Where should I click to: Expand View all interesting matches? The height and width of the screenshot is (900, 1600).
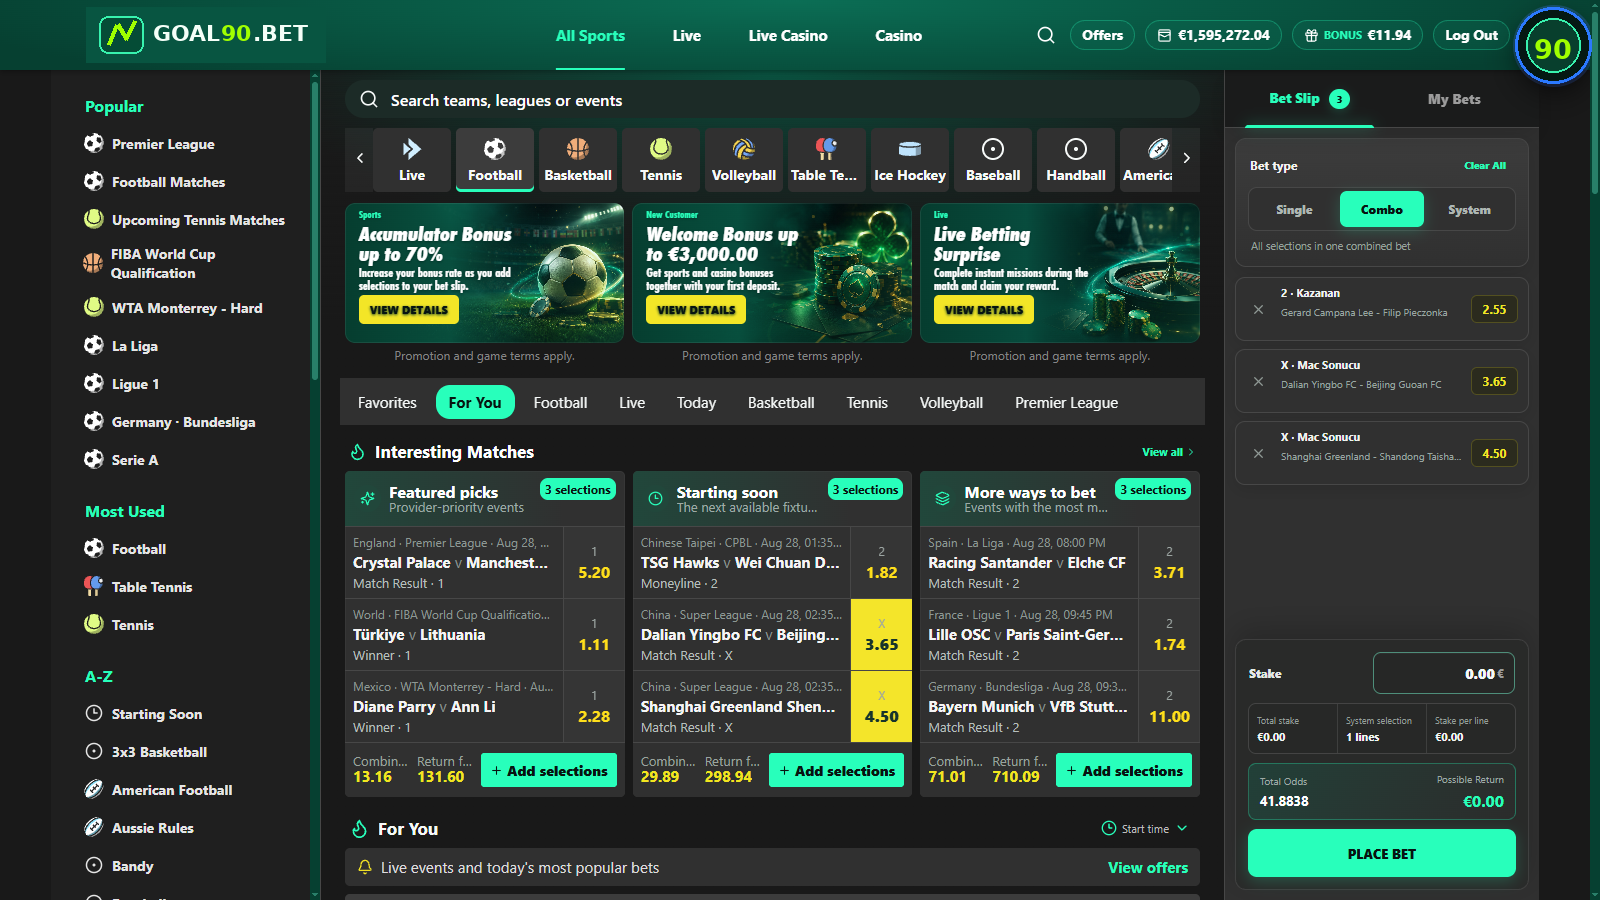[1168, 452]
